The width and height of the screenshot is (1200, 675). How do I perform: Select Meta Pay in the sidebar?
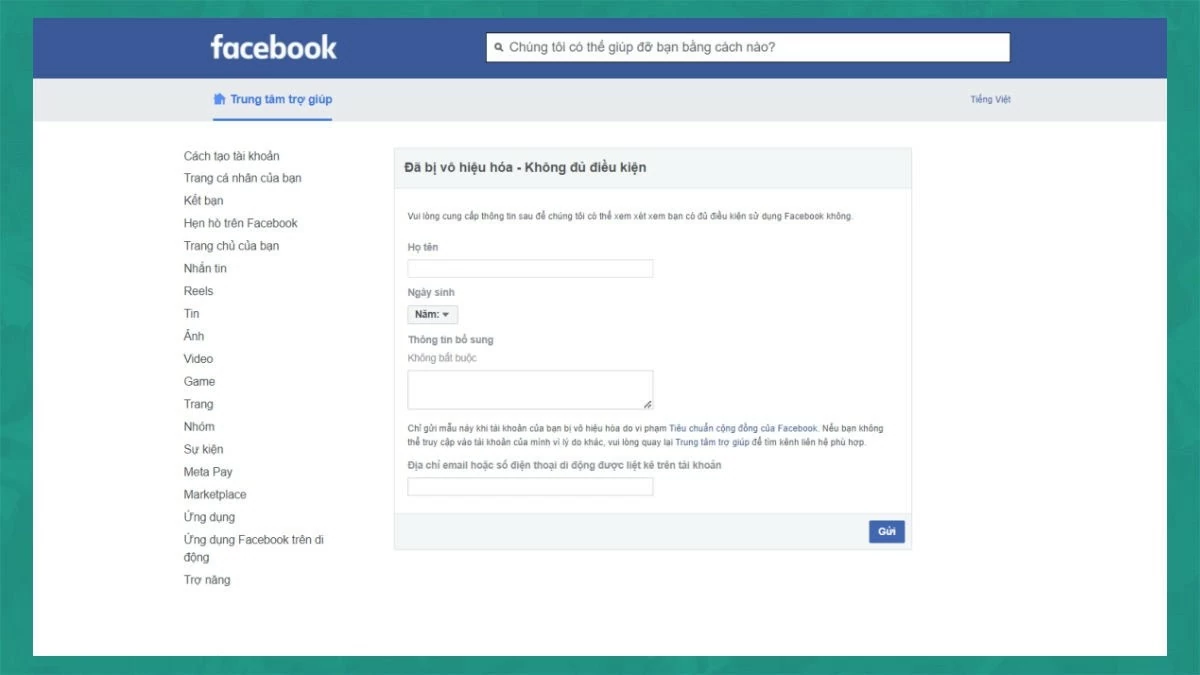[208, 471]
